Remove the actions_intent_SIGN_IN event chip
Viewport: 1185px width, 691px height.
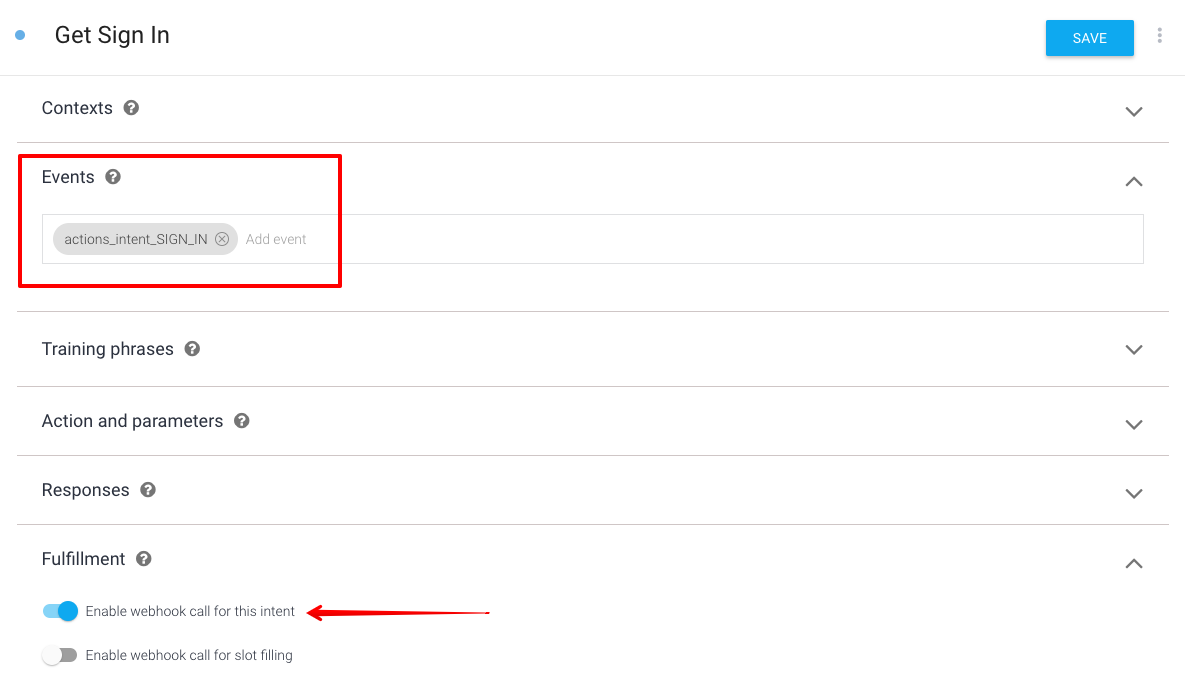click(x=221, y=239)
